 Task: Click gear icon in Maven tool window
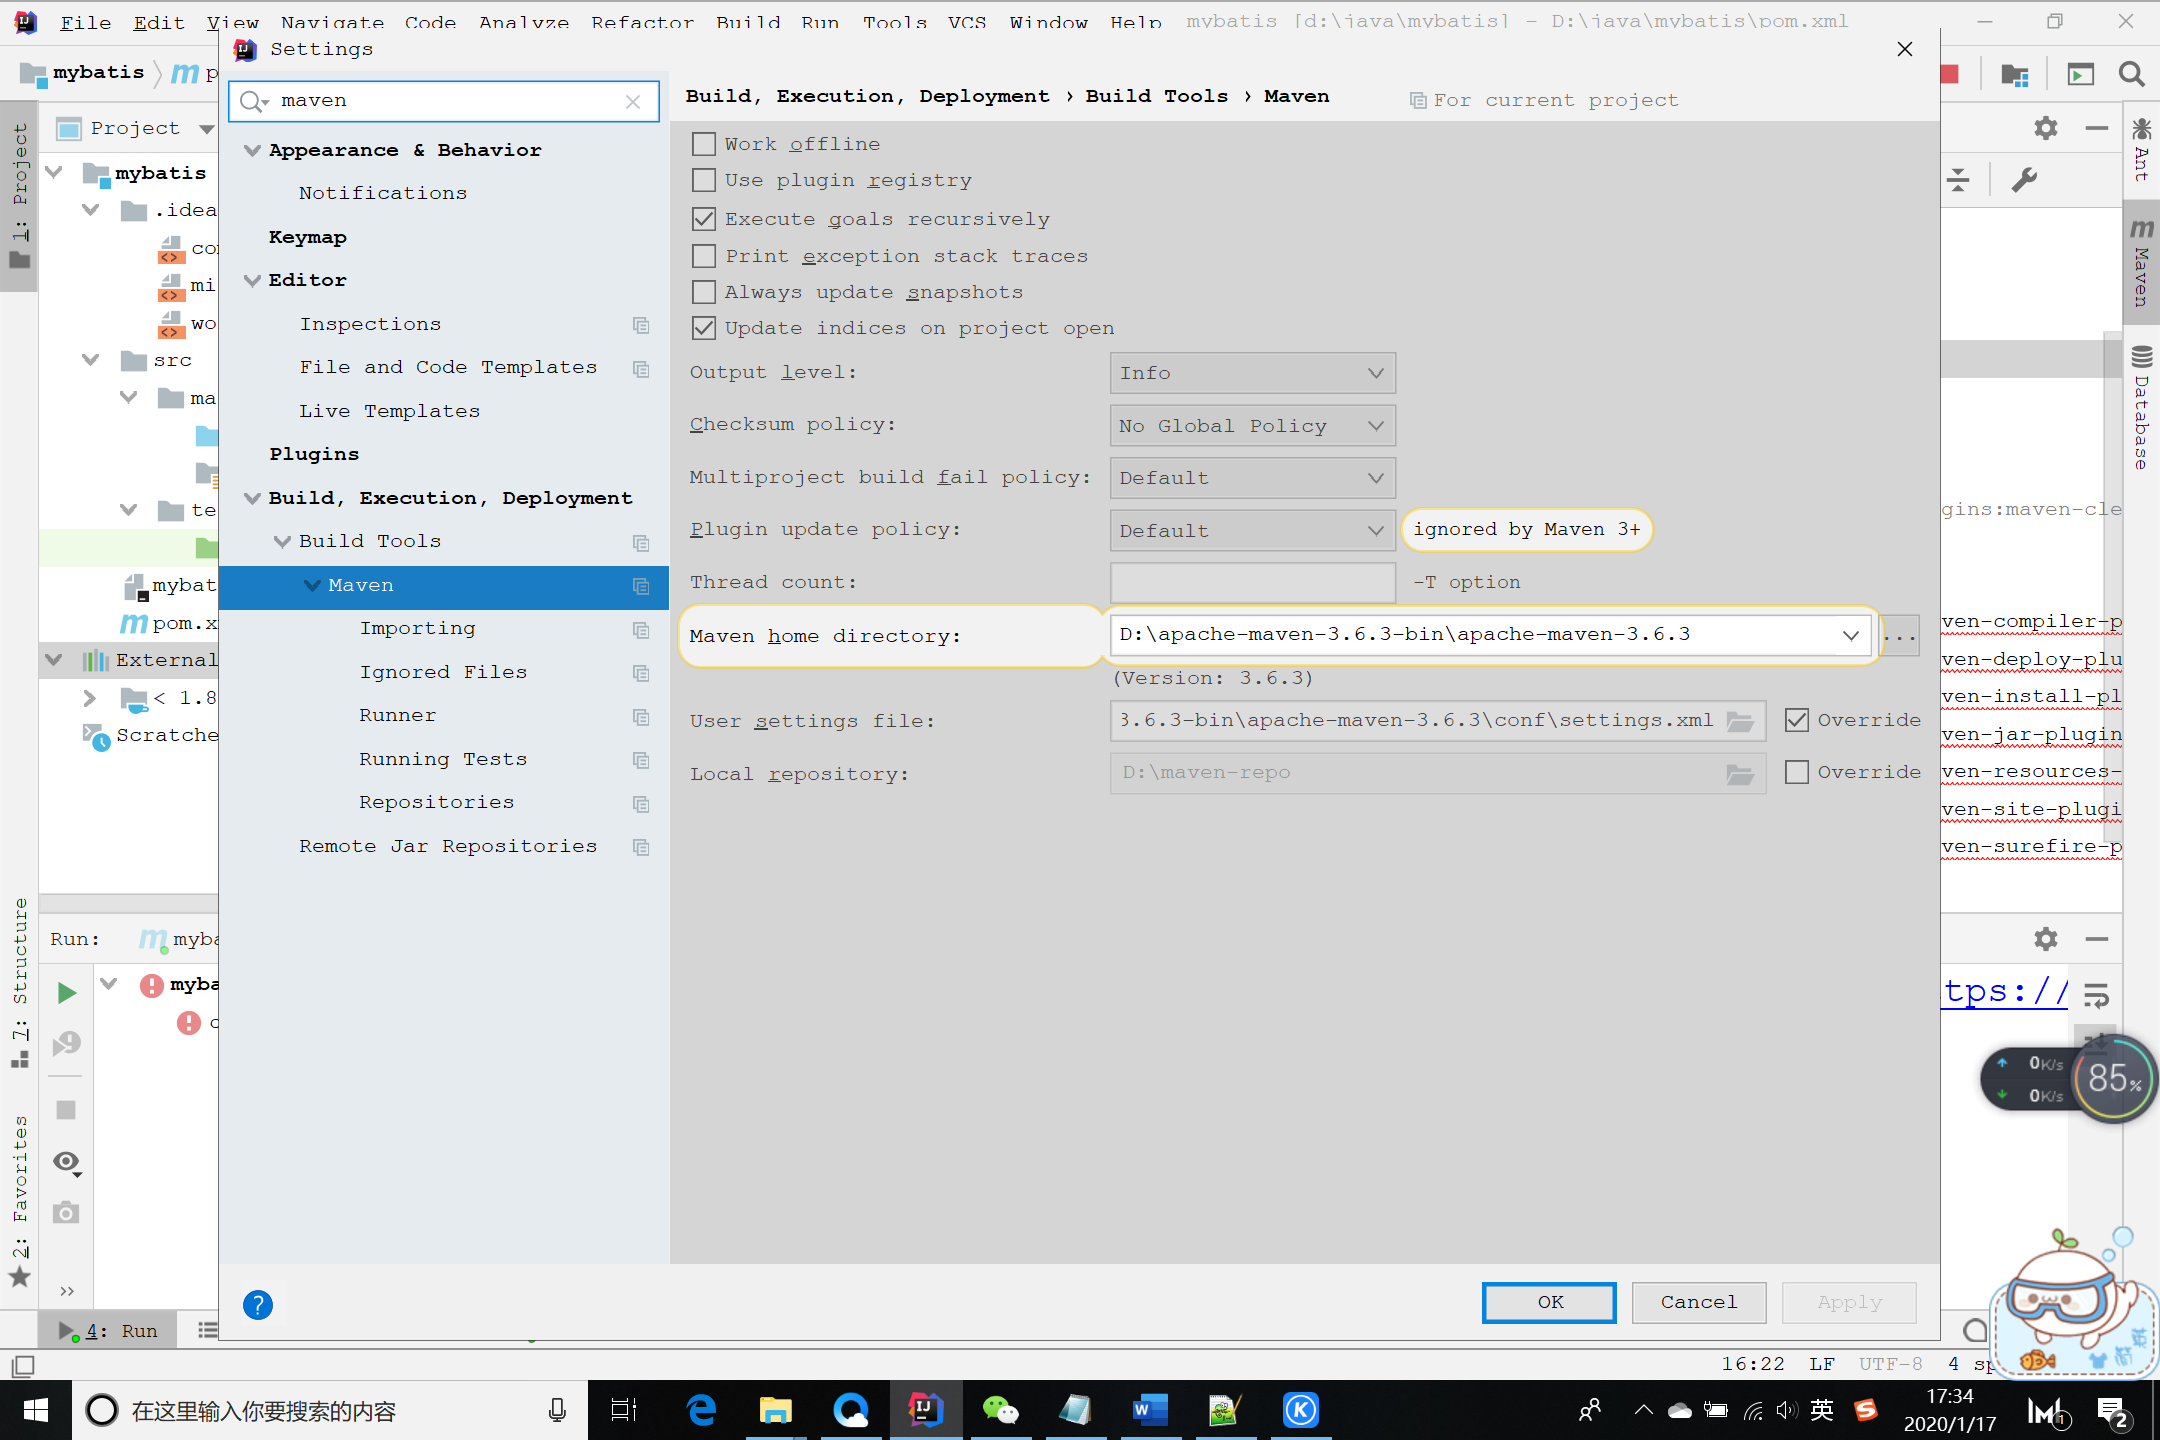pos(2046,128)
